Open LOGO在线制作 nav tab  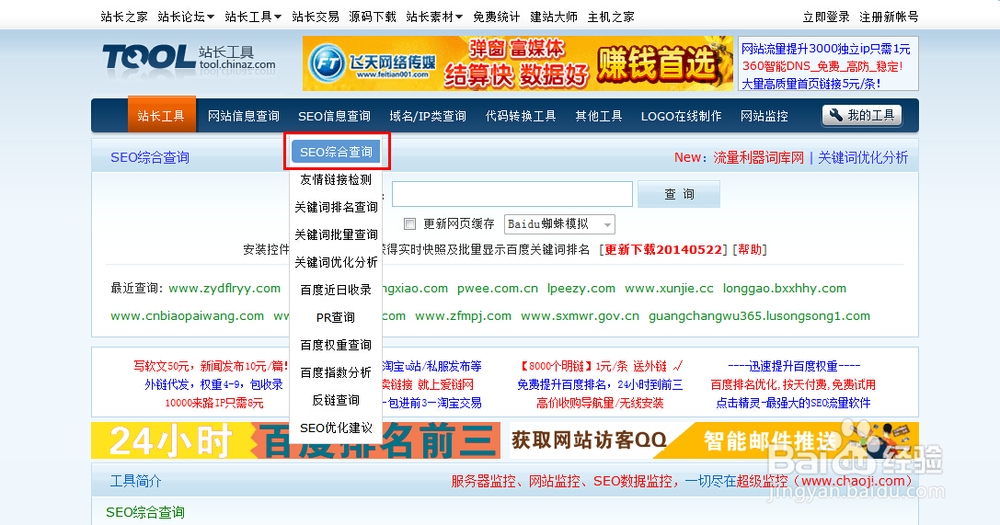pyautogui.click(x=681, y=116)
